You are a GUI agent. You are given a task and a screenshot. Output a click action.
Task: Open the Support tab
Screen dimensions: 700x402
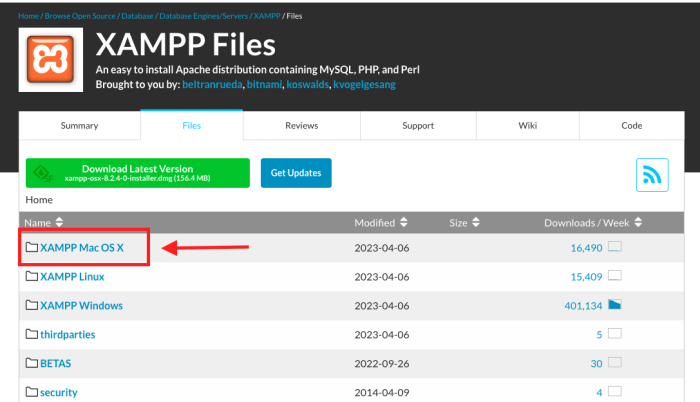(x=418, y=126)
